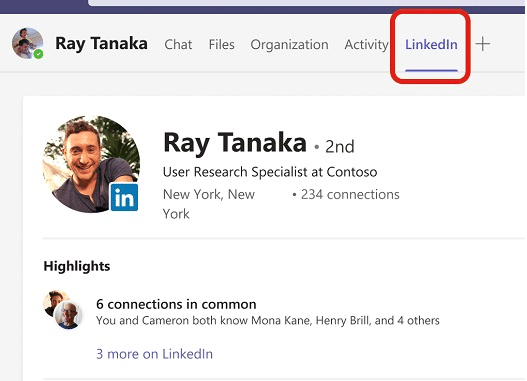Screen dimensions: 527x381
Task: Click 'You and Cameron both know' description
Action: coord(268,321)
